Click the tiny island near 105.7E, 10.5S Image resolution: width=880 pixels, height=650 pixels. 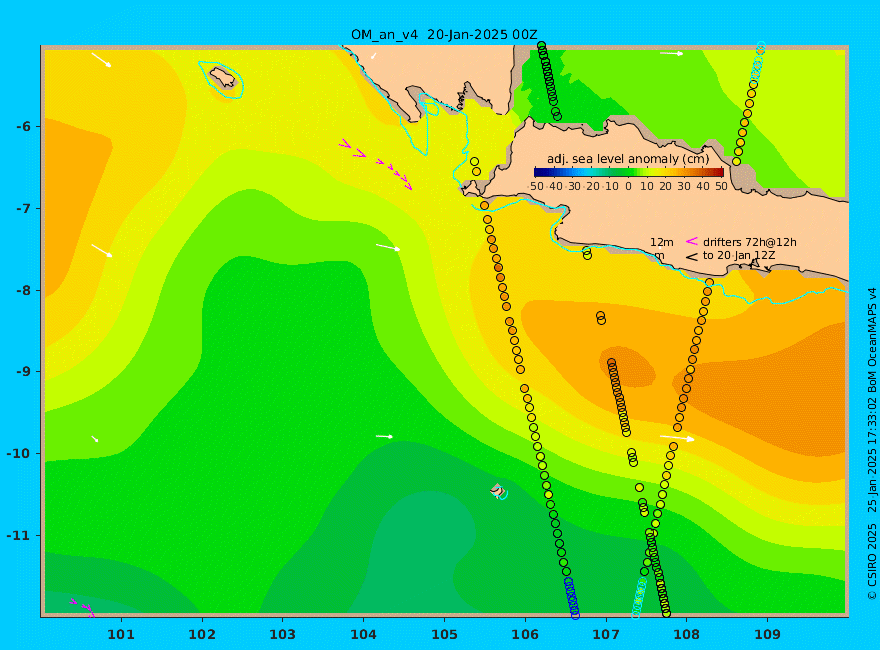[x=498, y=491]
